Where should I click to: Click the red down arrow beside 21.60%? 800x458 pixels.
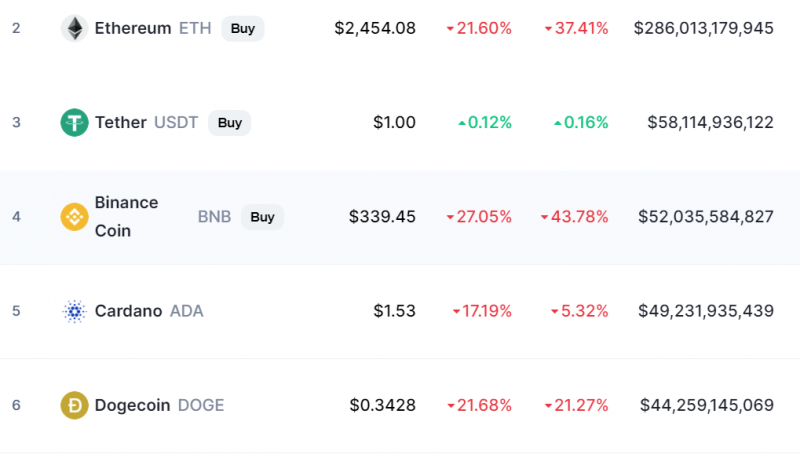[x=450, y=29]
